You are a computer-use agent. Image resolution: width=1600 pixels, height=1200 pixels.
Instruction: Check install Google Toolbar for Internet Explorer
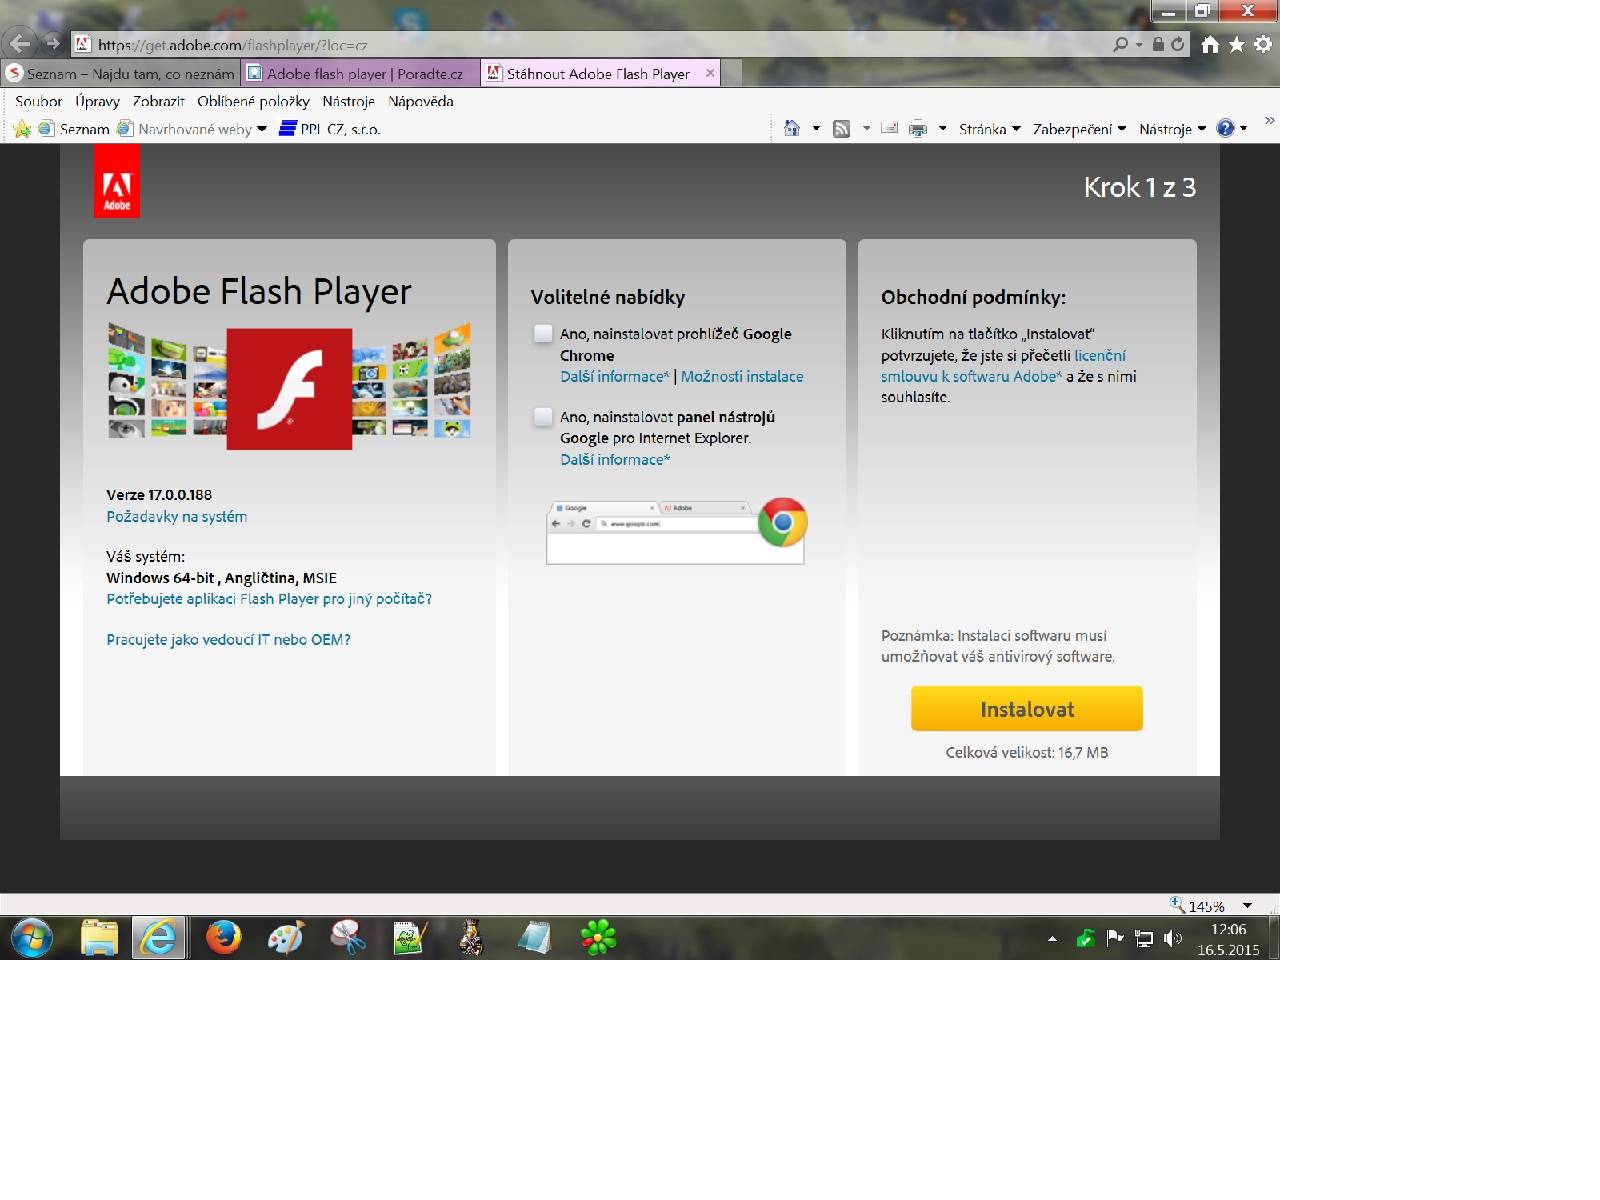pos(543,417)
